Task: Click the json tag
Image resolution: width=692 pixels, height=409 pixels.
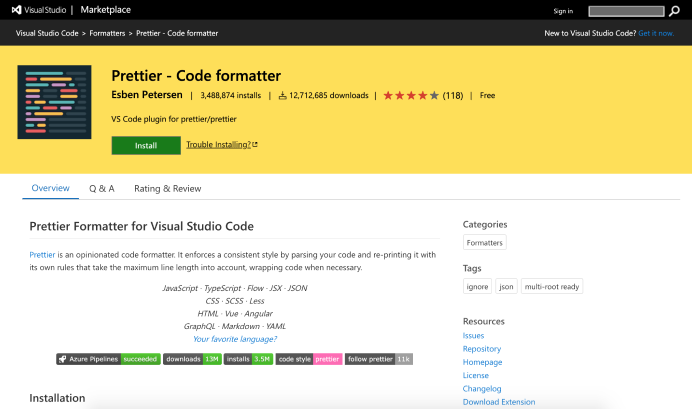Action: [506, 287]
